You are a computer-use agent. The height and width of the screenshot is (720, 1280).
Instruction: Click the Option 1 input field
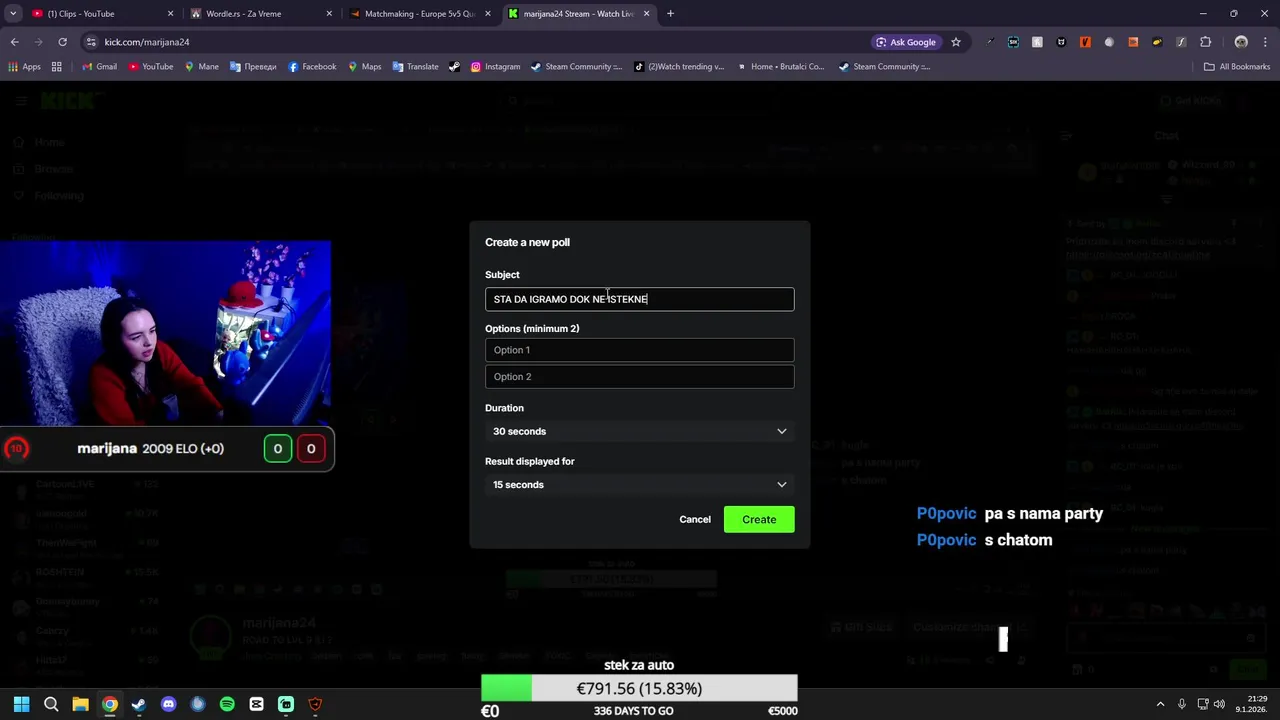coord(639,350)
